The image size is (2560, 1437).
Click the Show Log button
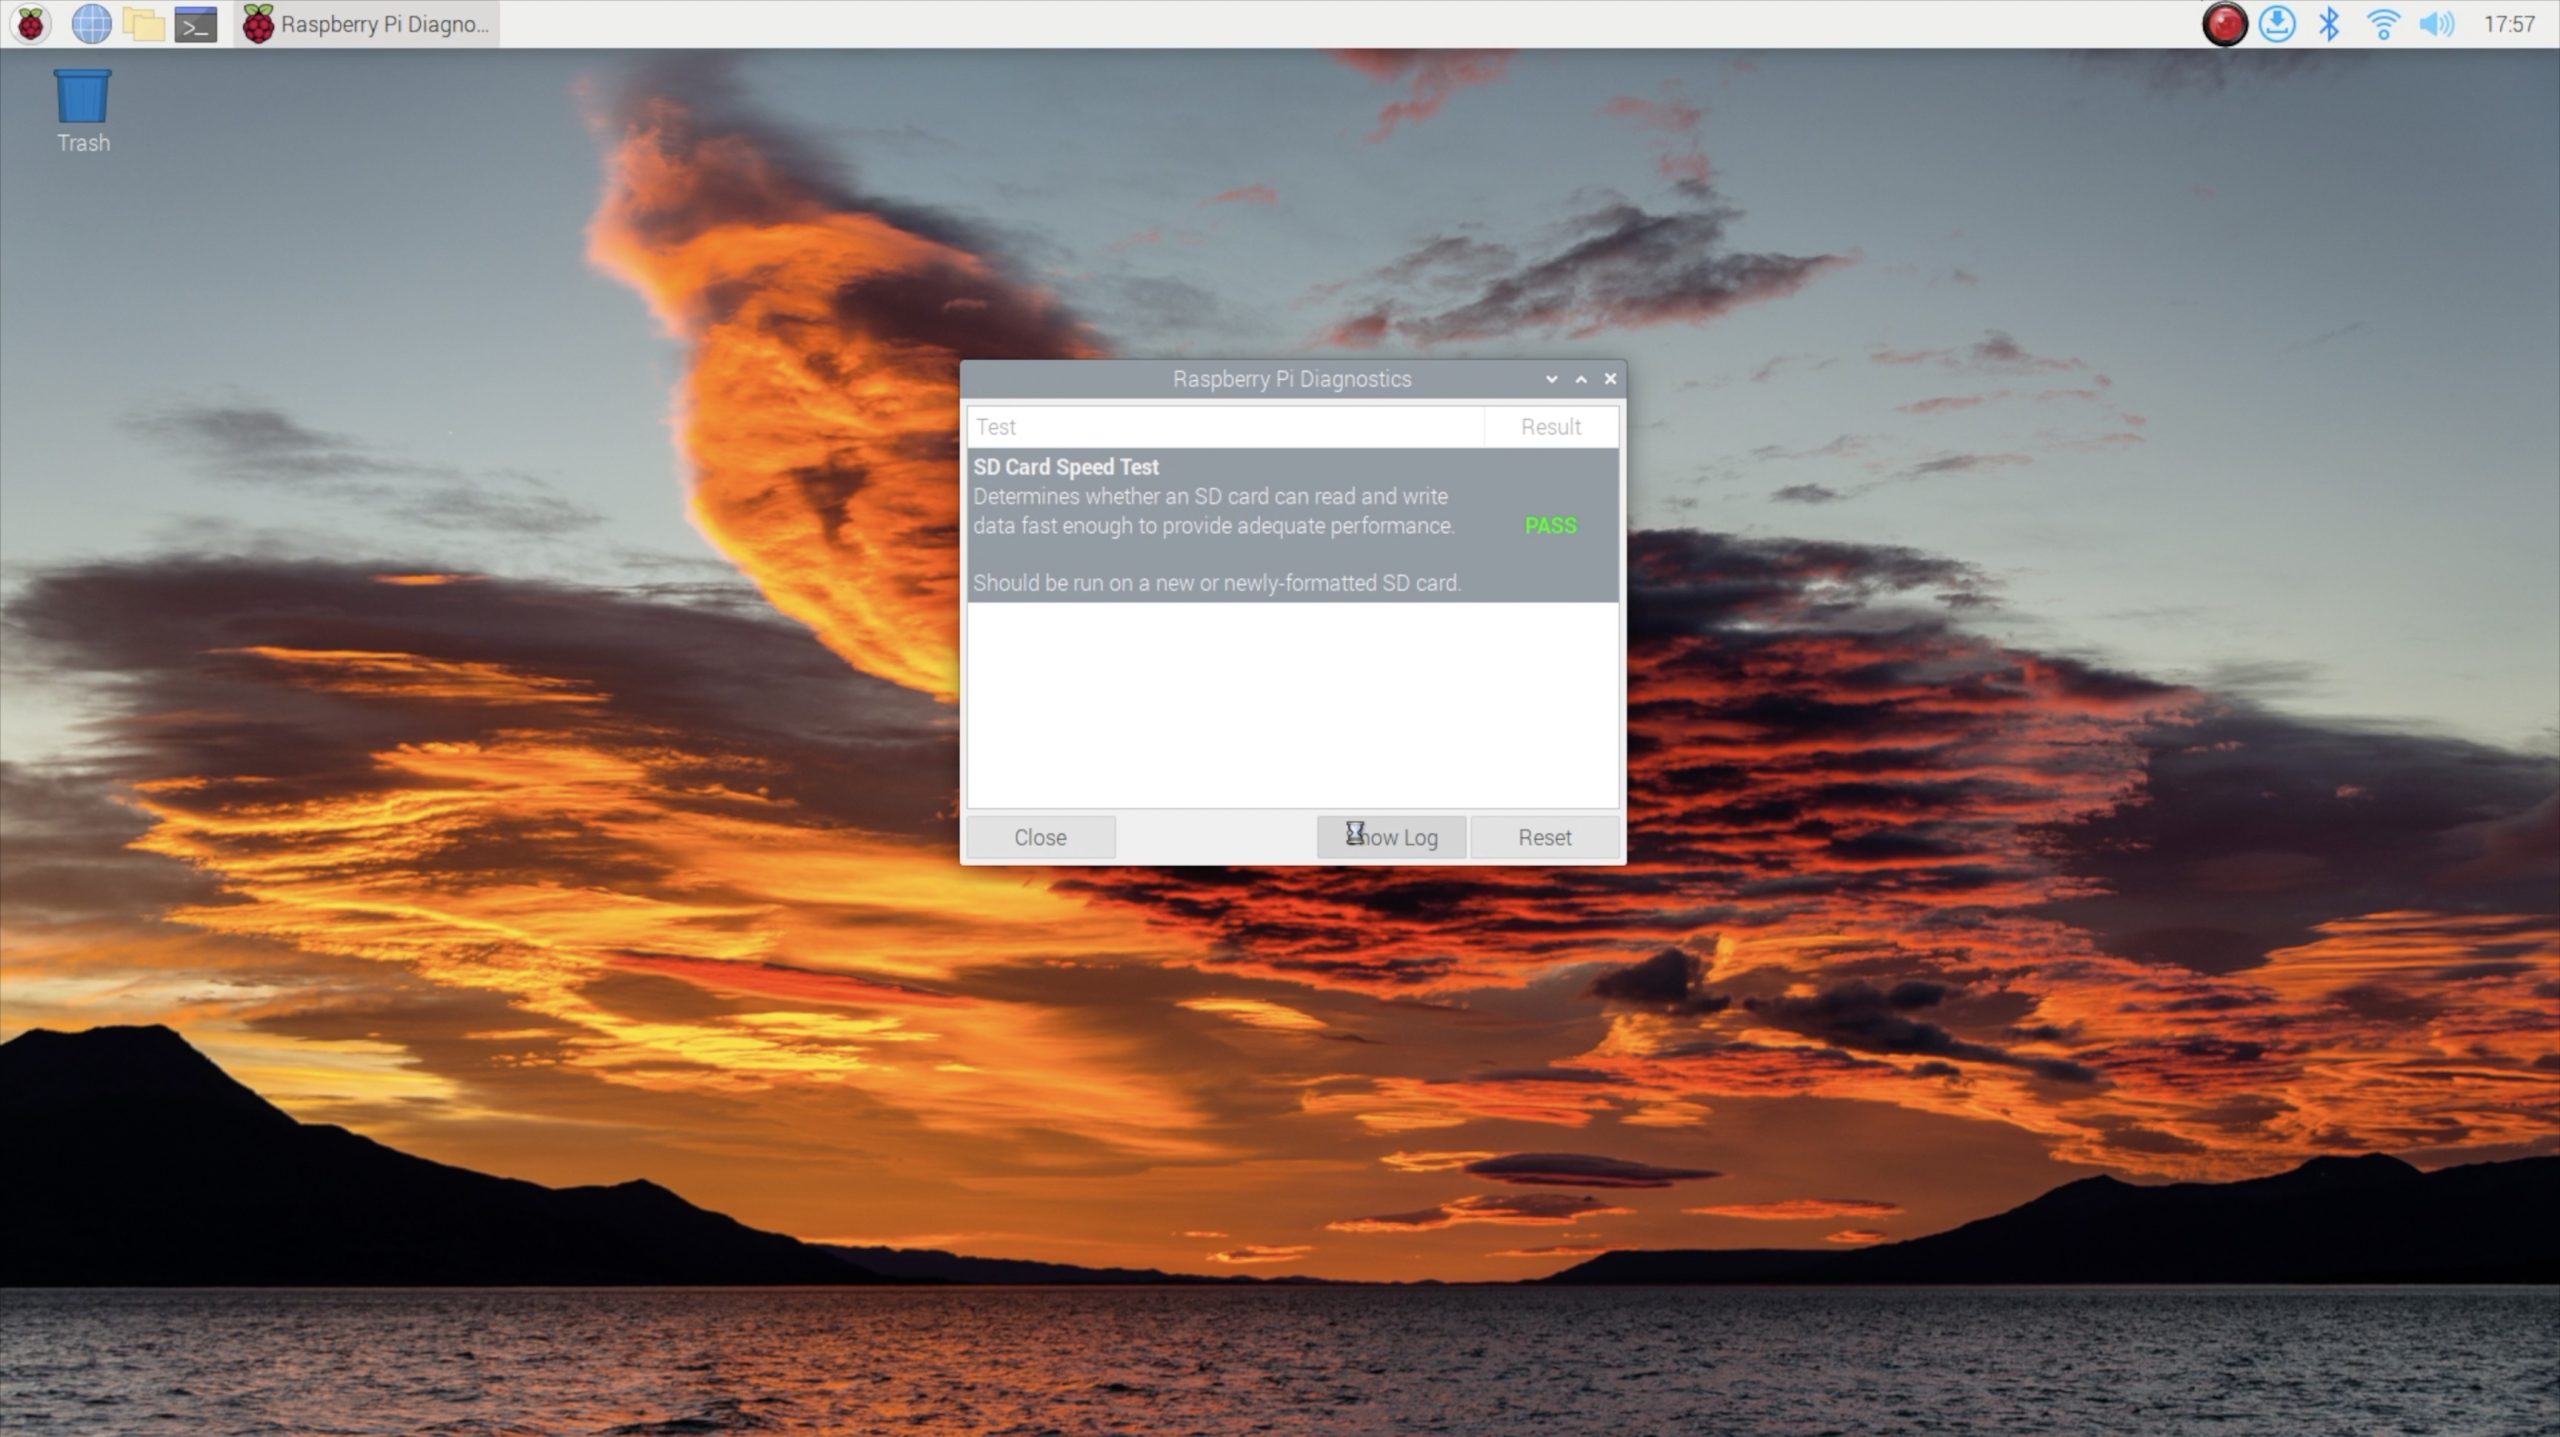pos(1391,837)
